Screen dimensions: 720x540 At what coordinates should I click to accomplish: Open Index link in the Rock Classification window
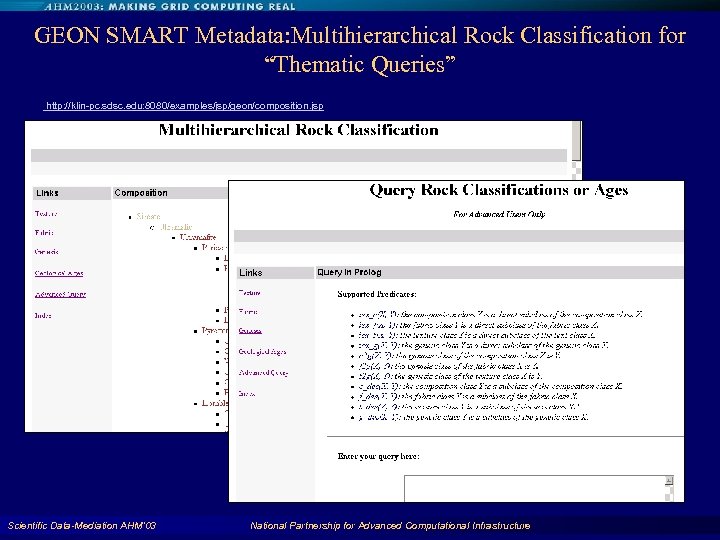43,315
